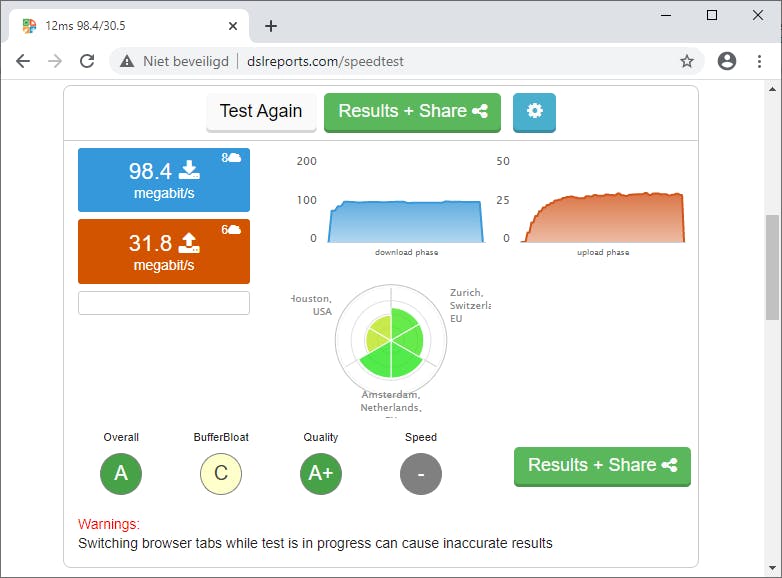Image resolution: width=782 pixels, height=578 pixels.
Task: Click the page scrollbar thumb
Action: click(772, 267)
